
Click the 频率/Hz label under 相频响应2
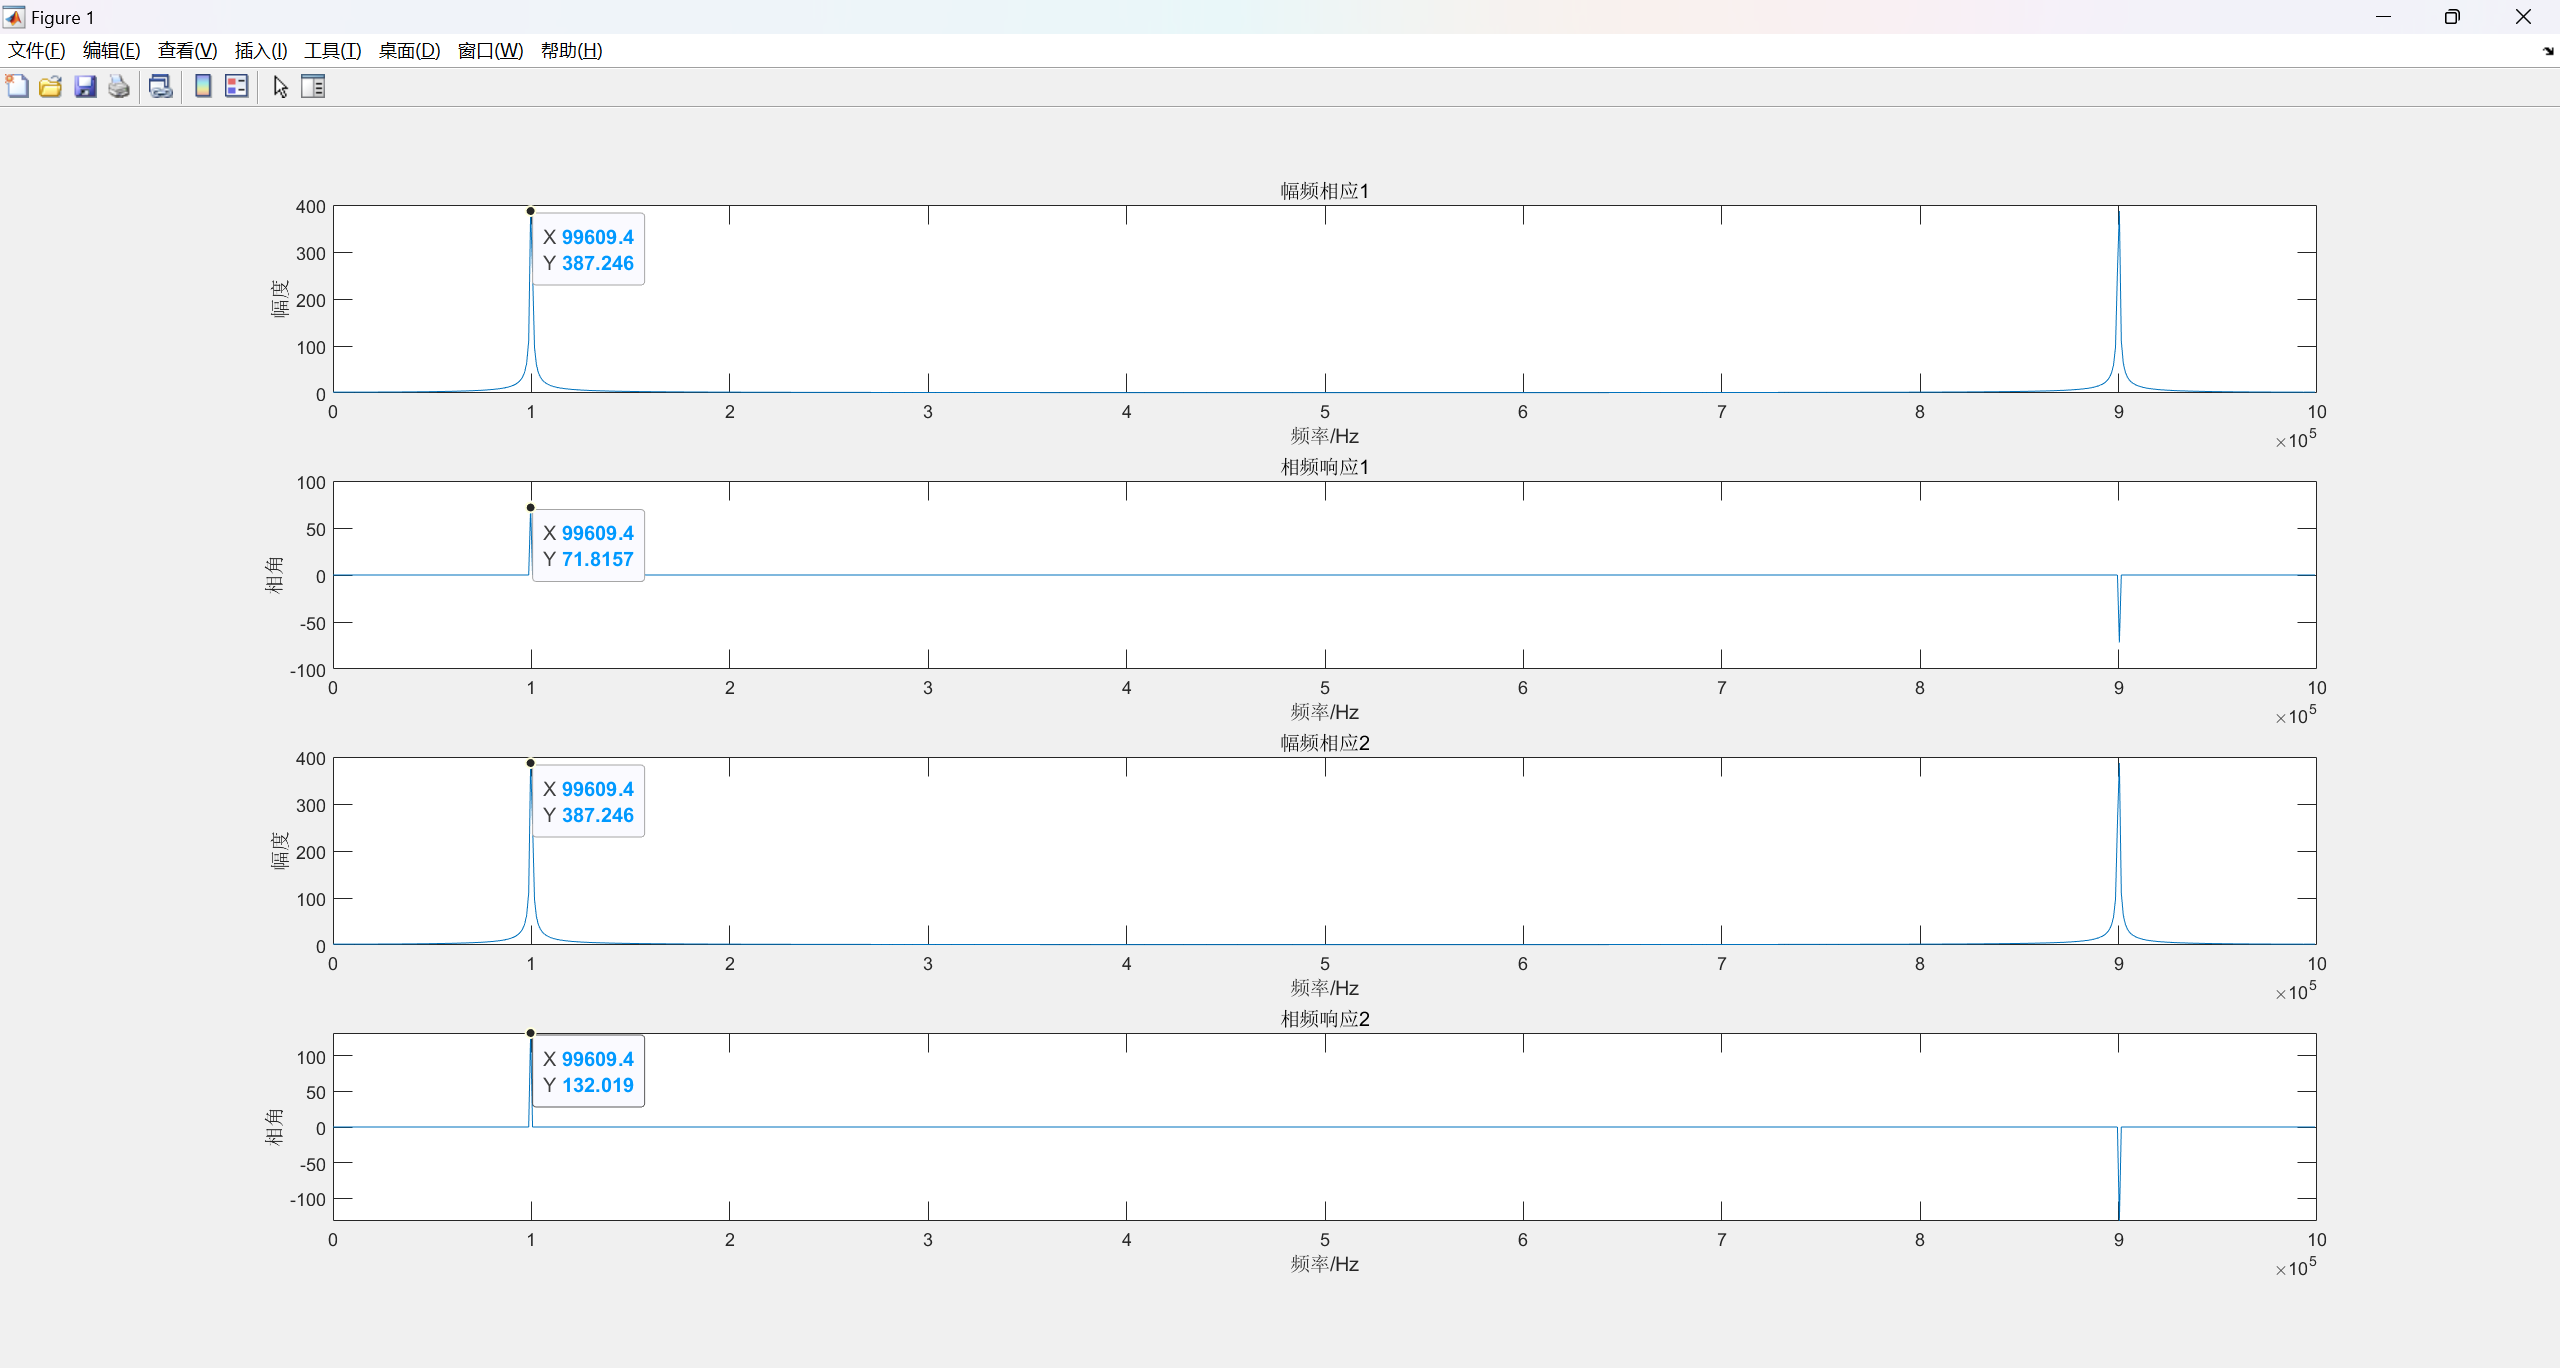[x=1325, y=1264]
